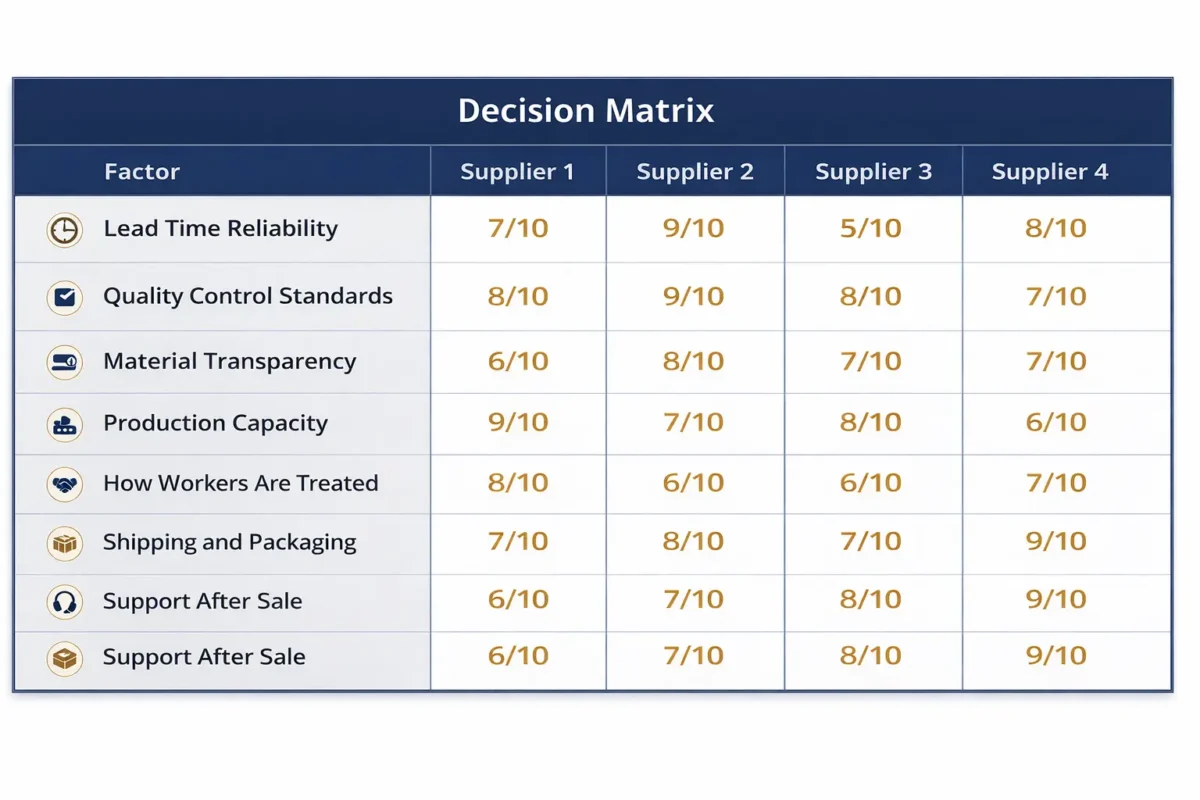1200x800 pixels.
Task: Click Supplier 3's Lead Time Reliability score
Action: 872,229
